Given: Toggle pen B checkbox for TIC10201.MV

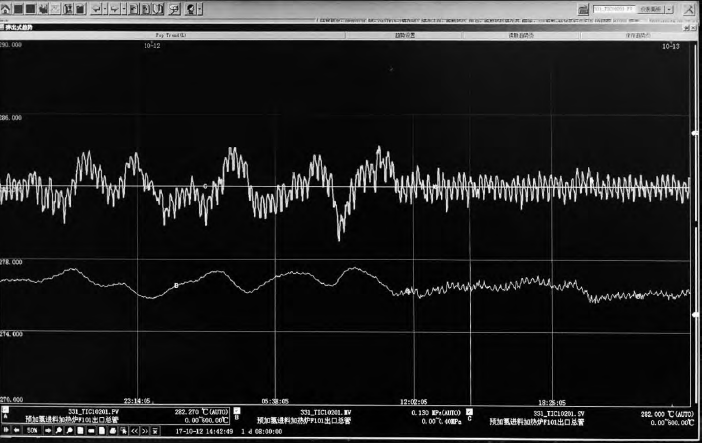Looking at the screenshot, I should [237, 410].
